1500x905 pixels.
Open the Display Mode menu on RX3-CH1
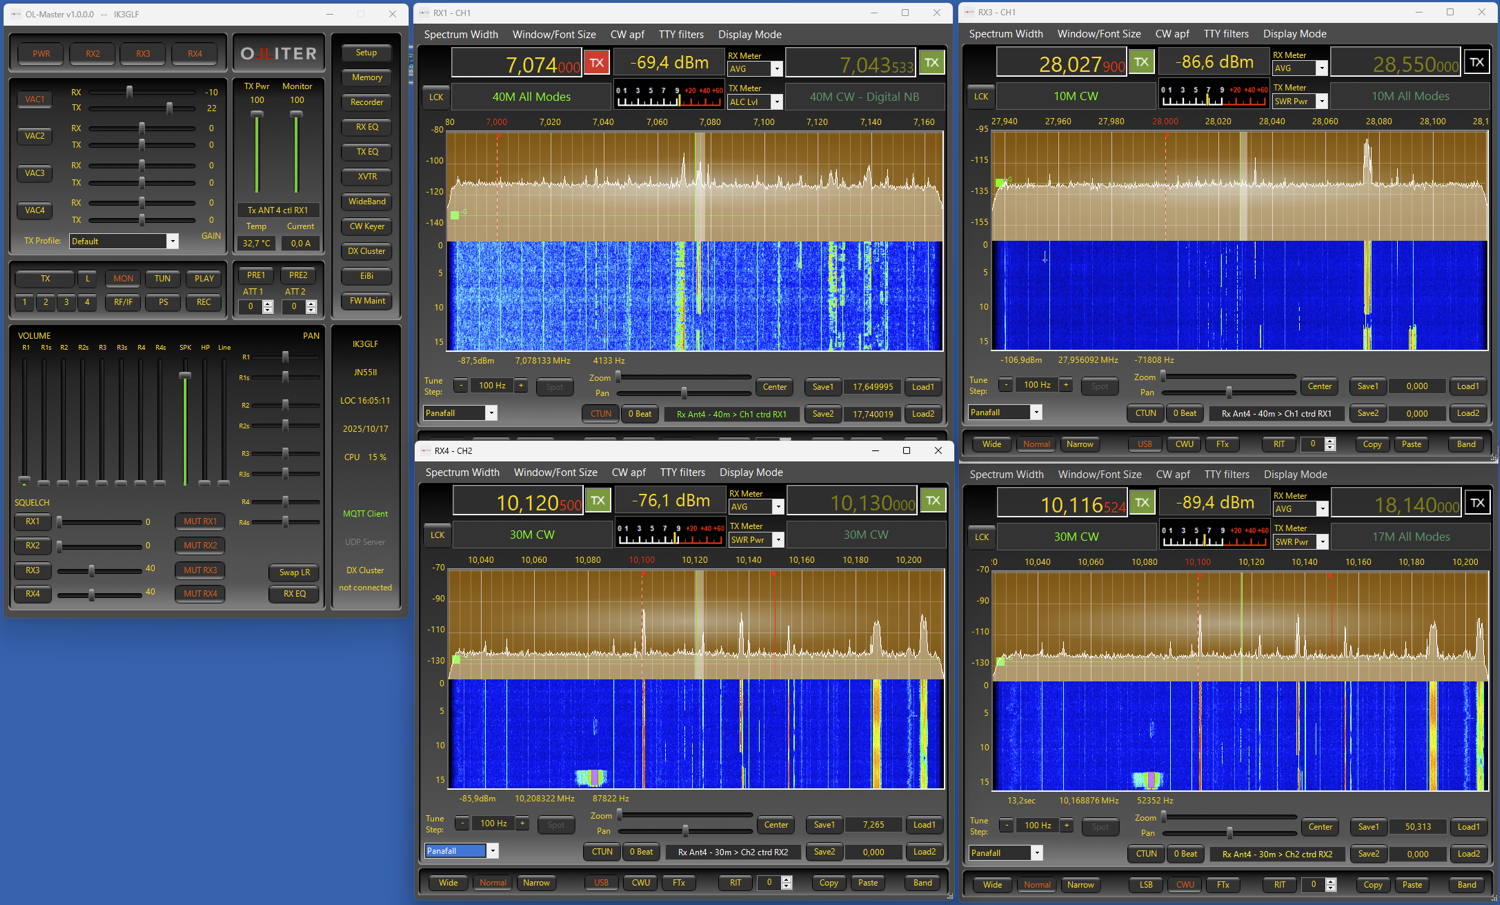coord(1295,33)
